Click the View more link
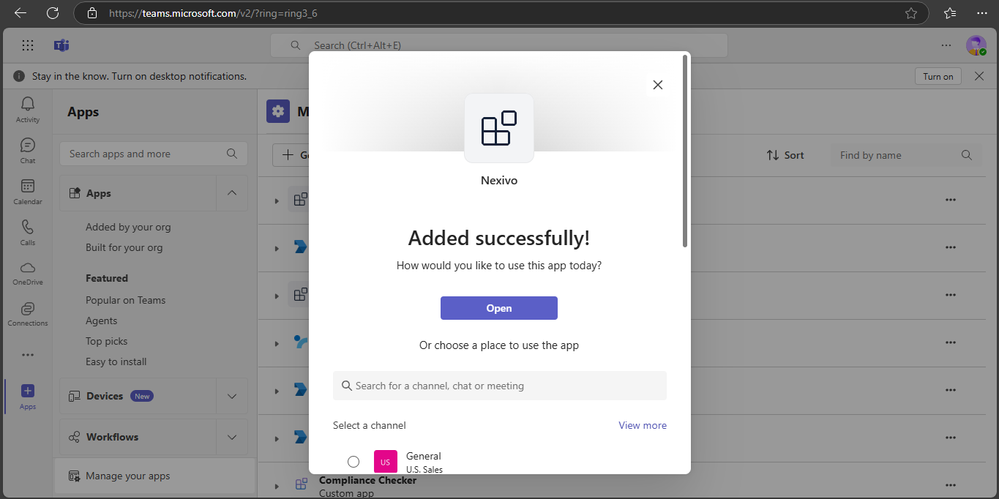 (642, 425)
